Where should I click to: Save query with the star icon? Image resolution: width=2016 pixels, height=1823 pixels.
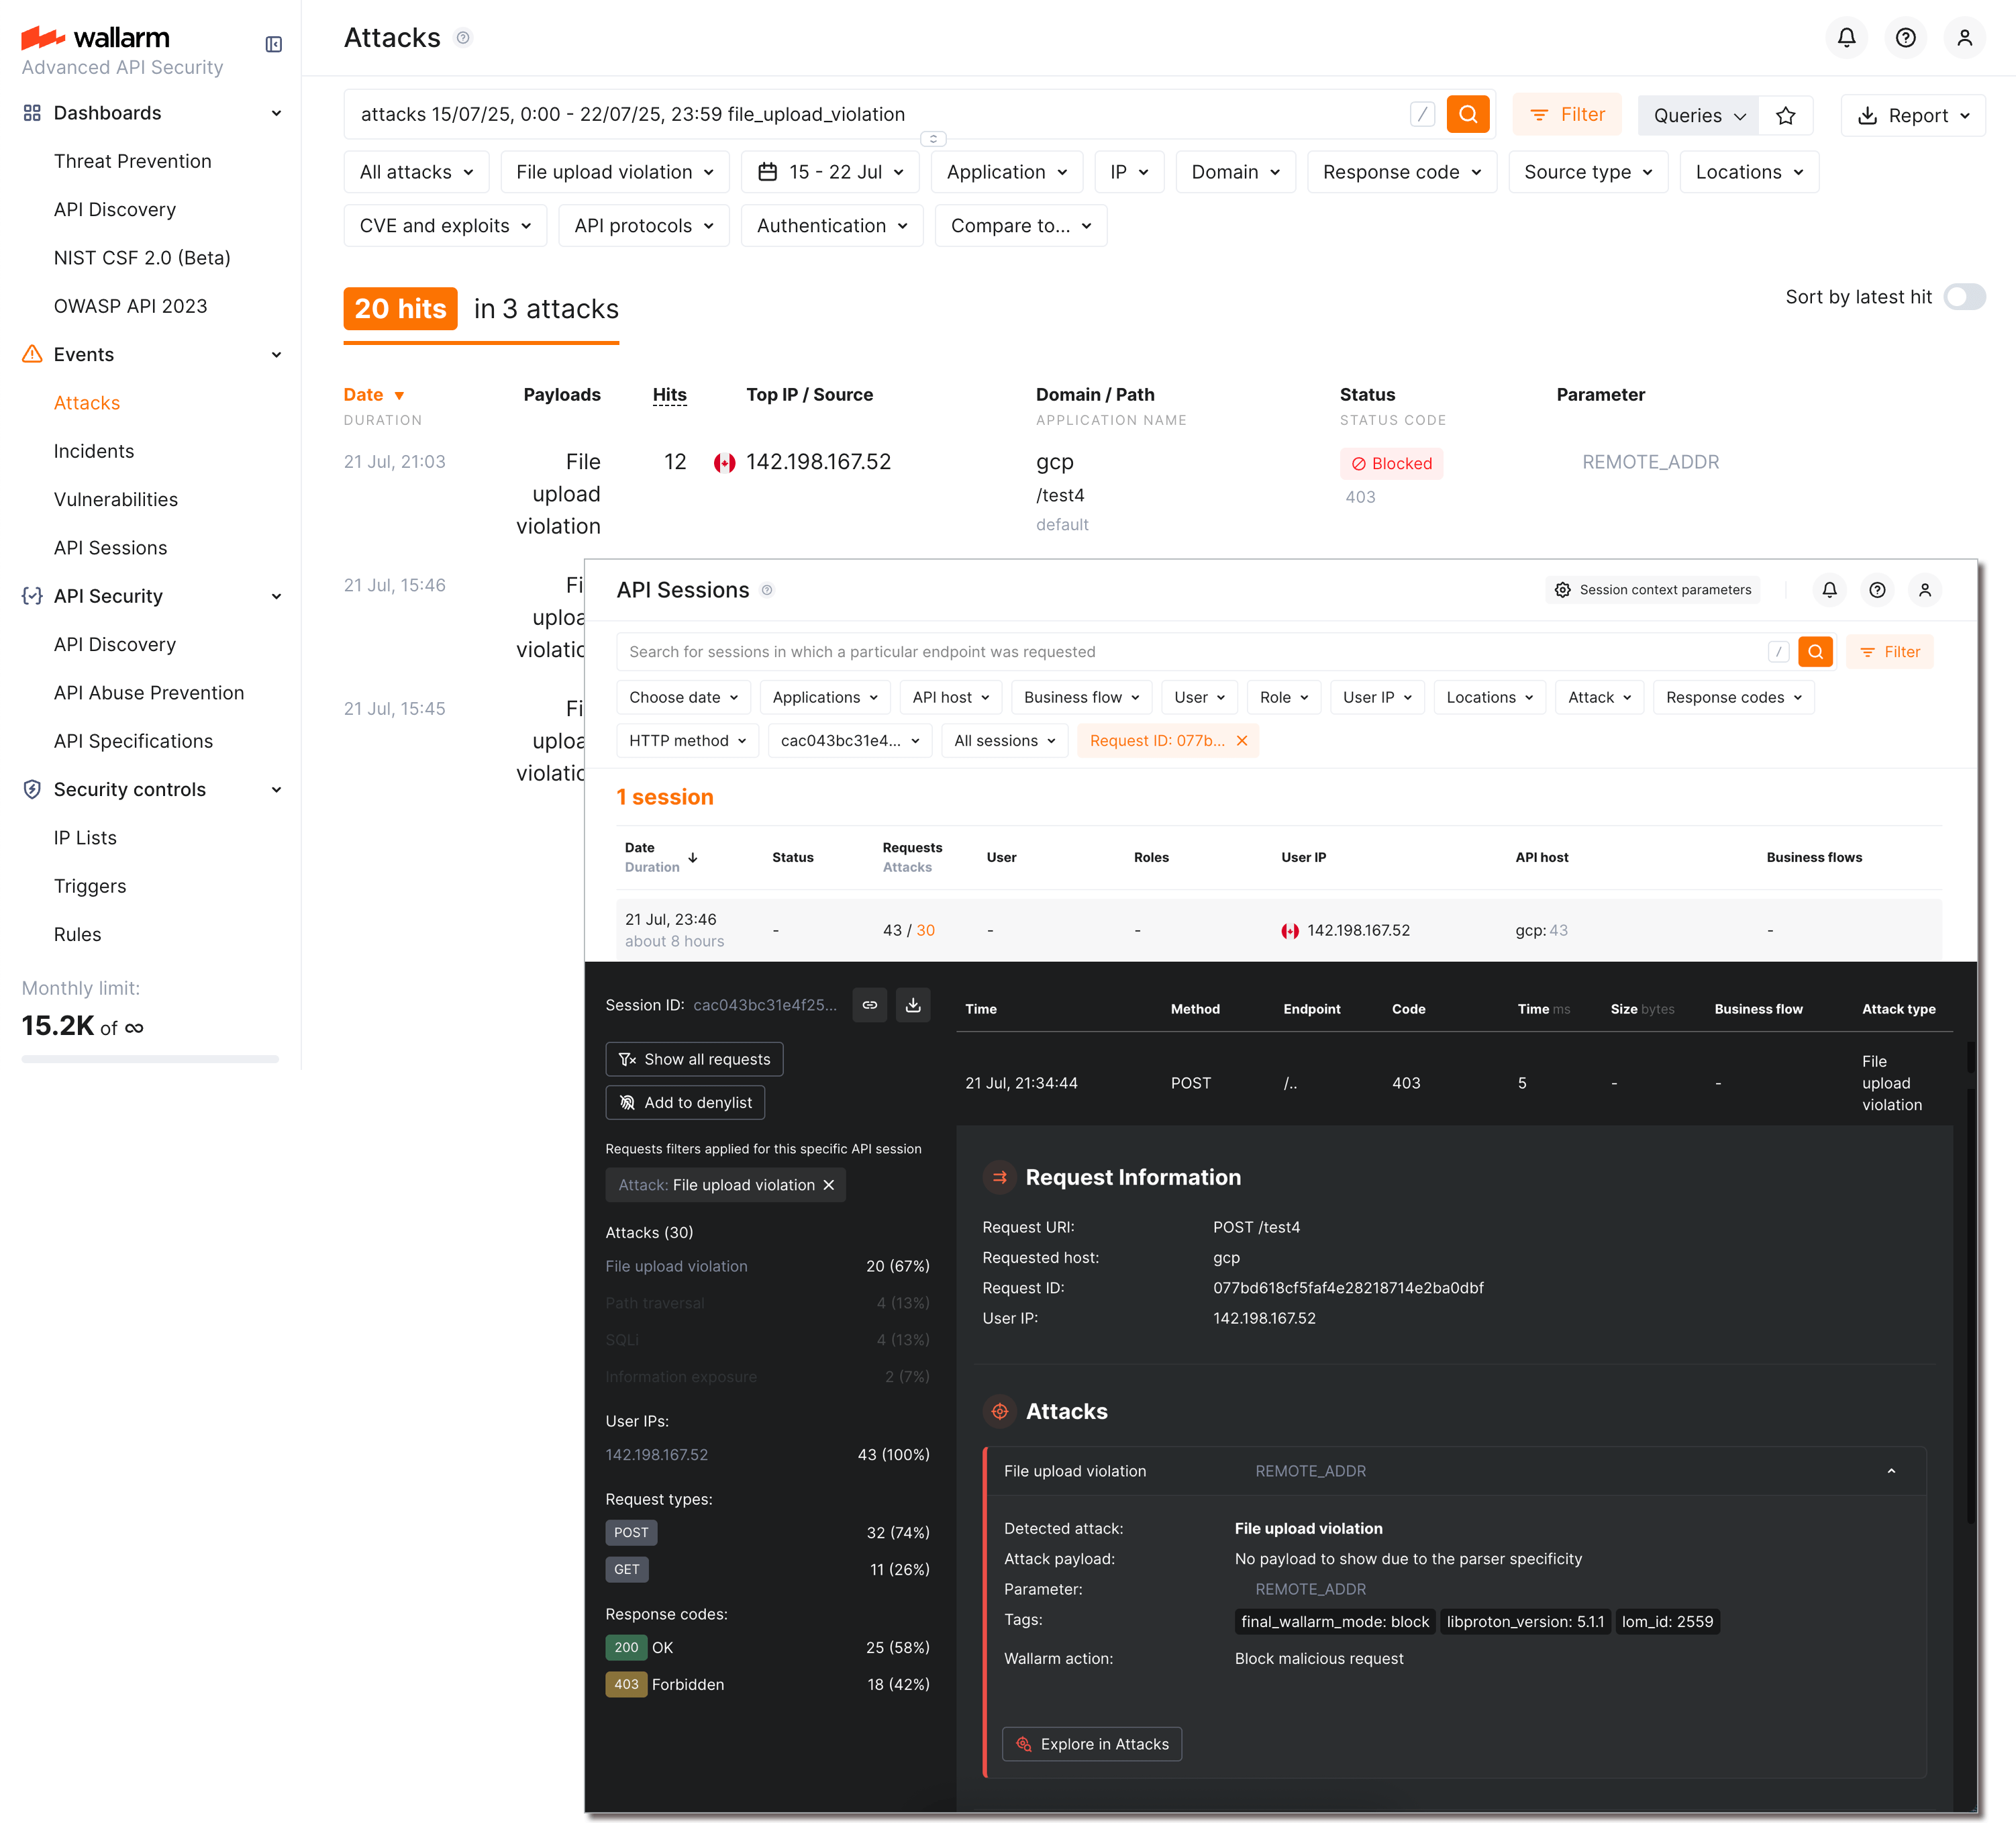pos(1785,116)
